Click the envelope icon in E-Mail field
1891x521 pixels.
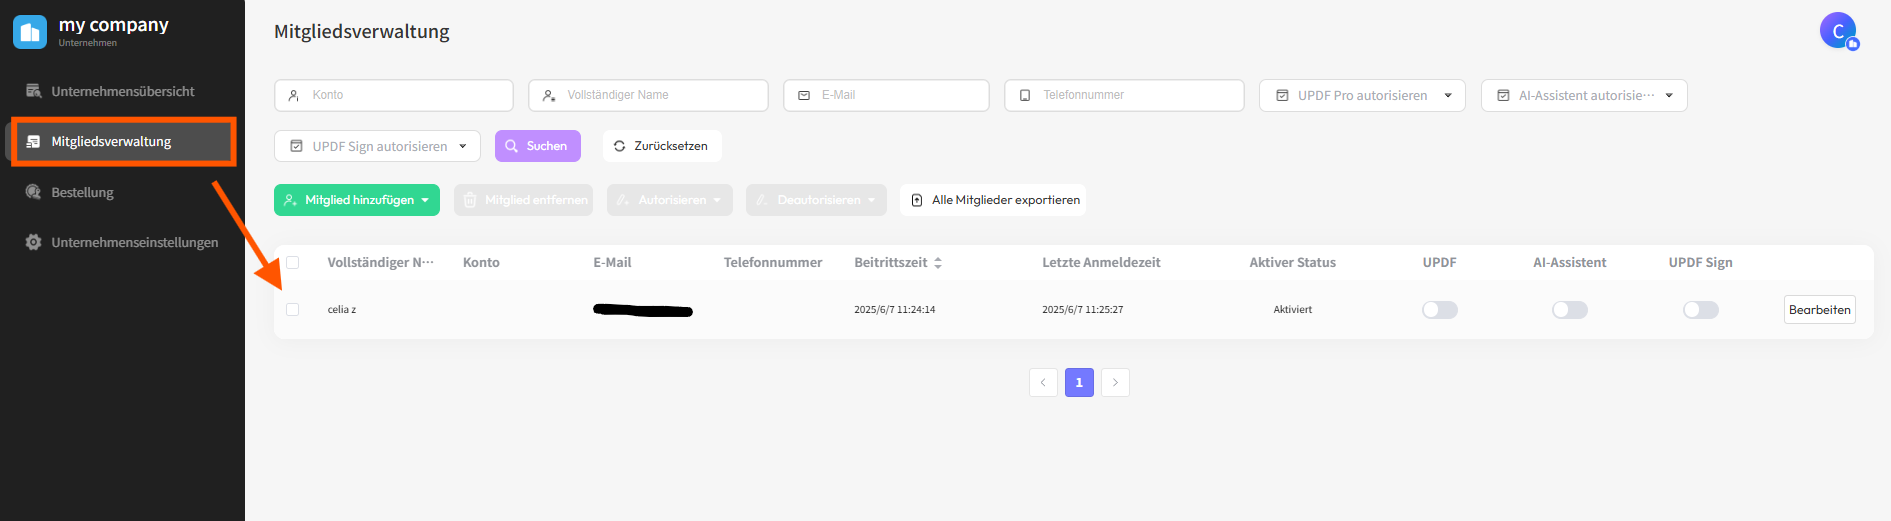[x=804, y=95]
